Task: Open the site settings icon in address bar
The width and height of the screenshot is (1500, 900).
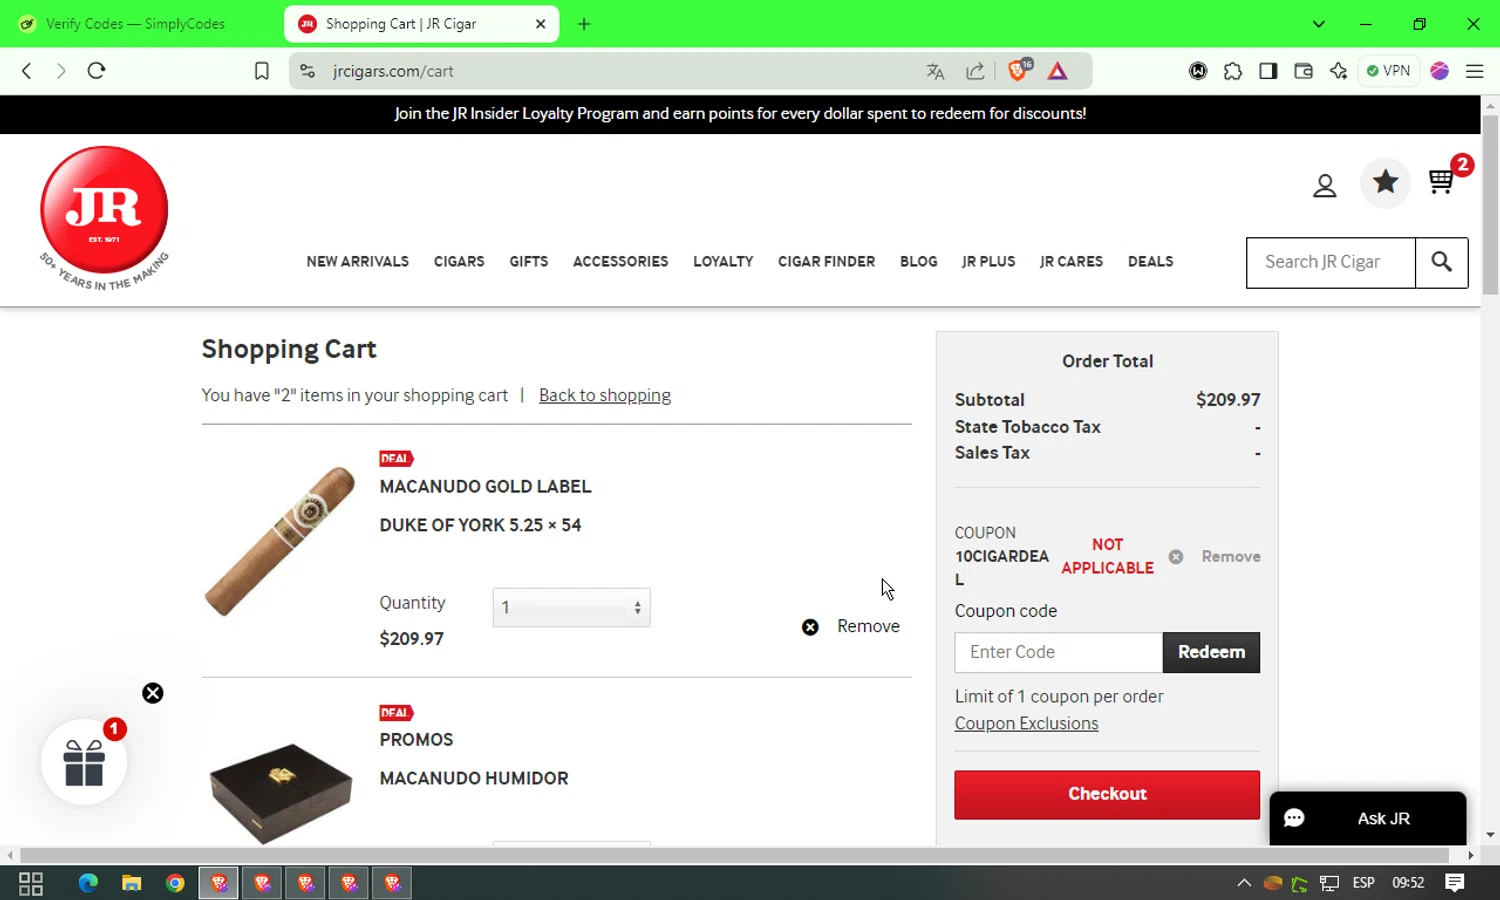Action: tap(308, 71)
